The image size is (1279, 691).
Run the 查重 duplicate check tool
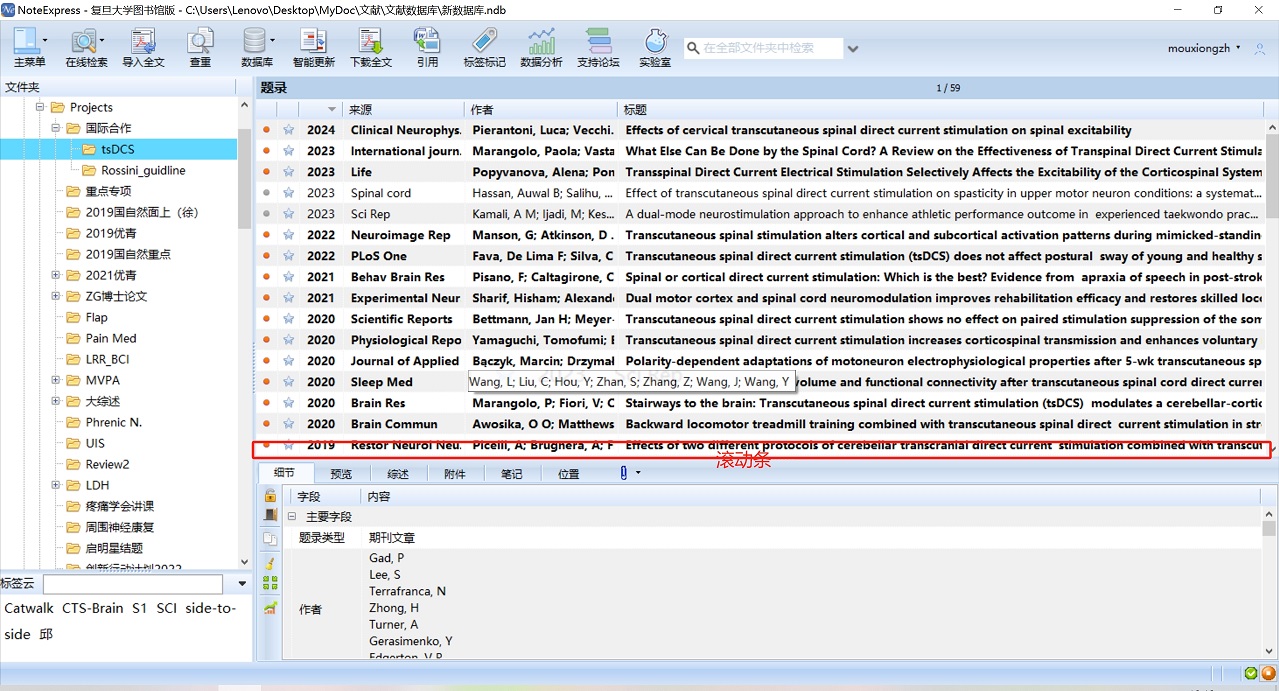pos(200,48)
